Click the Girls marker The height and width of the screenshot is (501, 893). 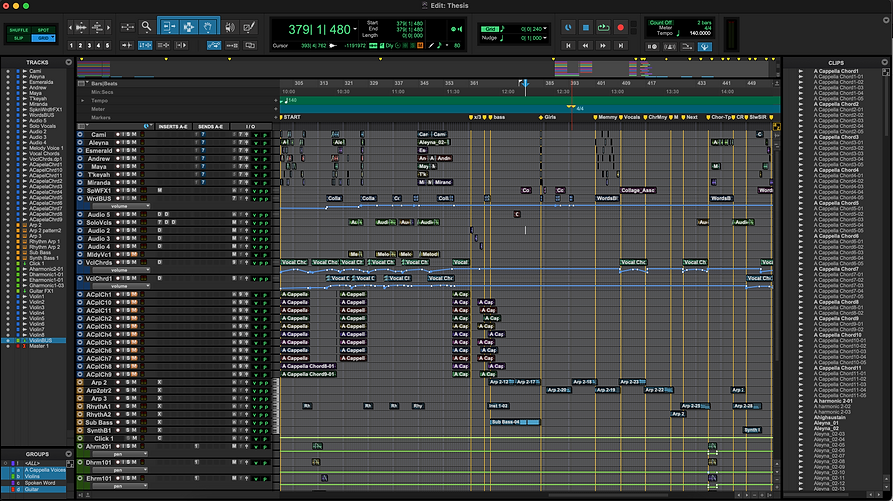pyautogui.click(x=547, y=117)
